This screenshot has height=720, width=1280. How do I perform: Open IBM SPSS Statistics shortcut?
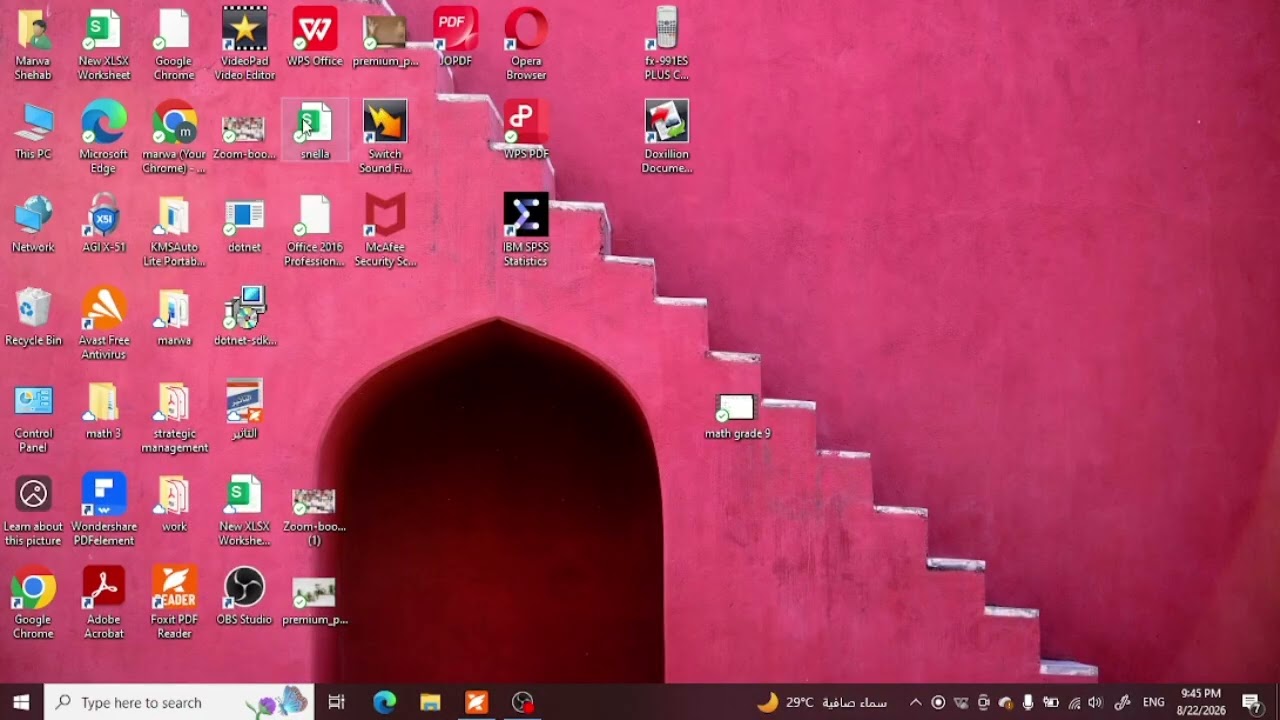point(526,231)
